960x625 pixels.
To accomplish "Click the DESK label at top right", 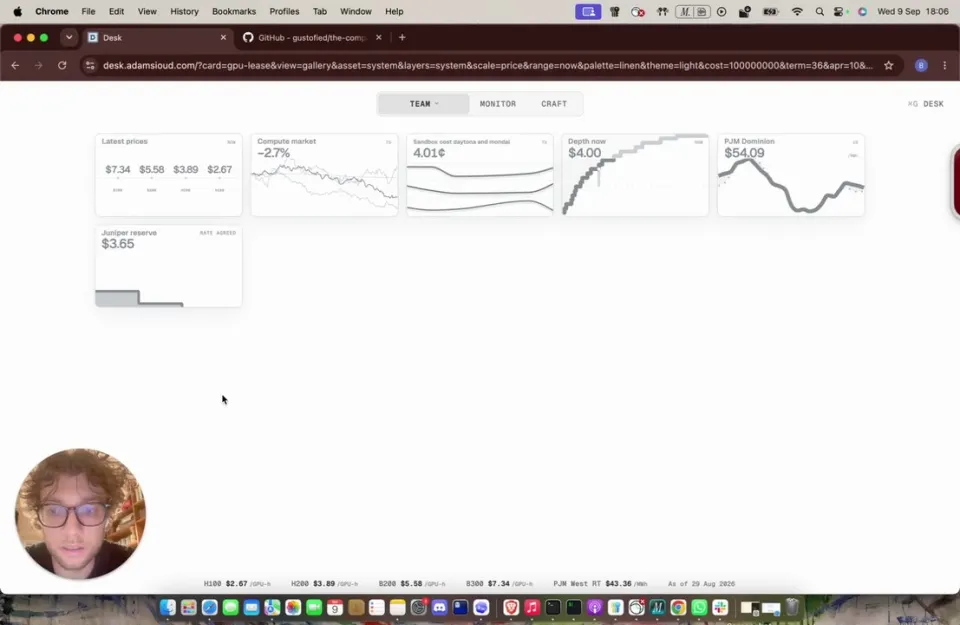I will (x=932, y=104).
